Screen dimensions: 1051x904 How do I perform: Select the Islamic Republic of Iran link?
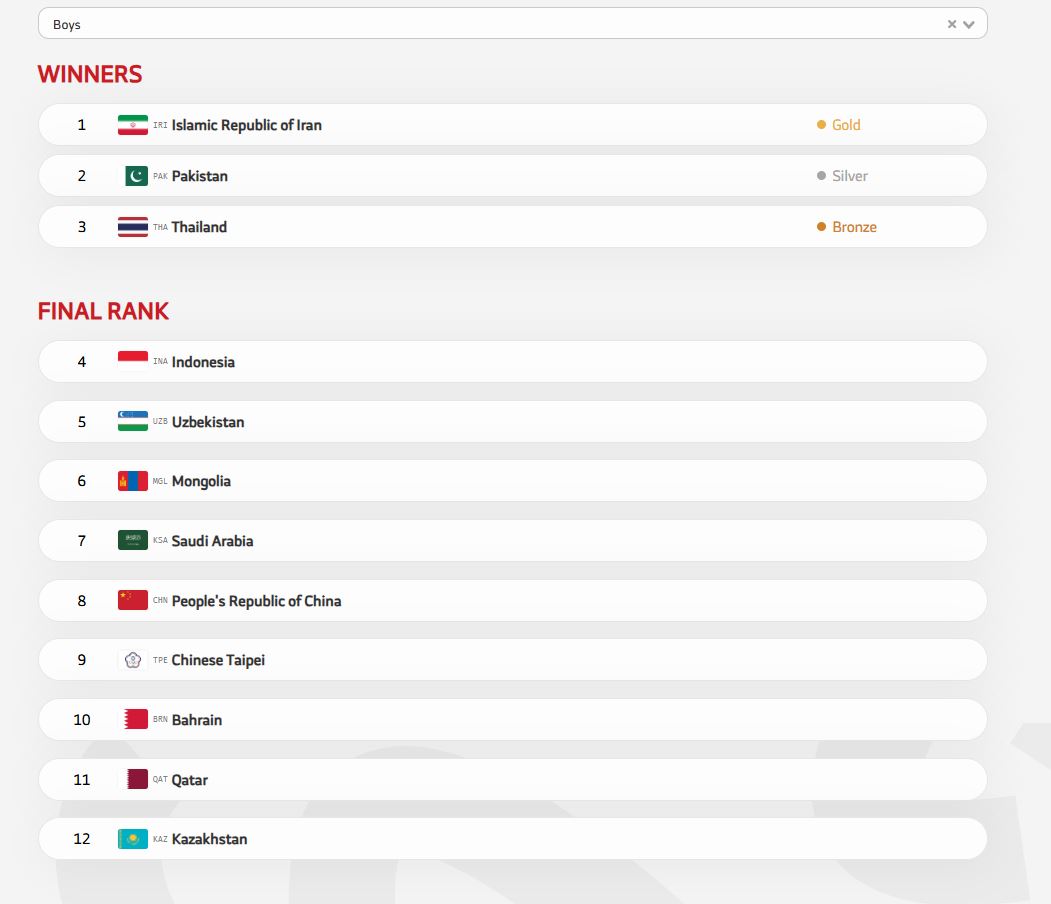coord(246,125)
